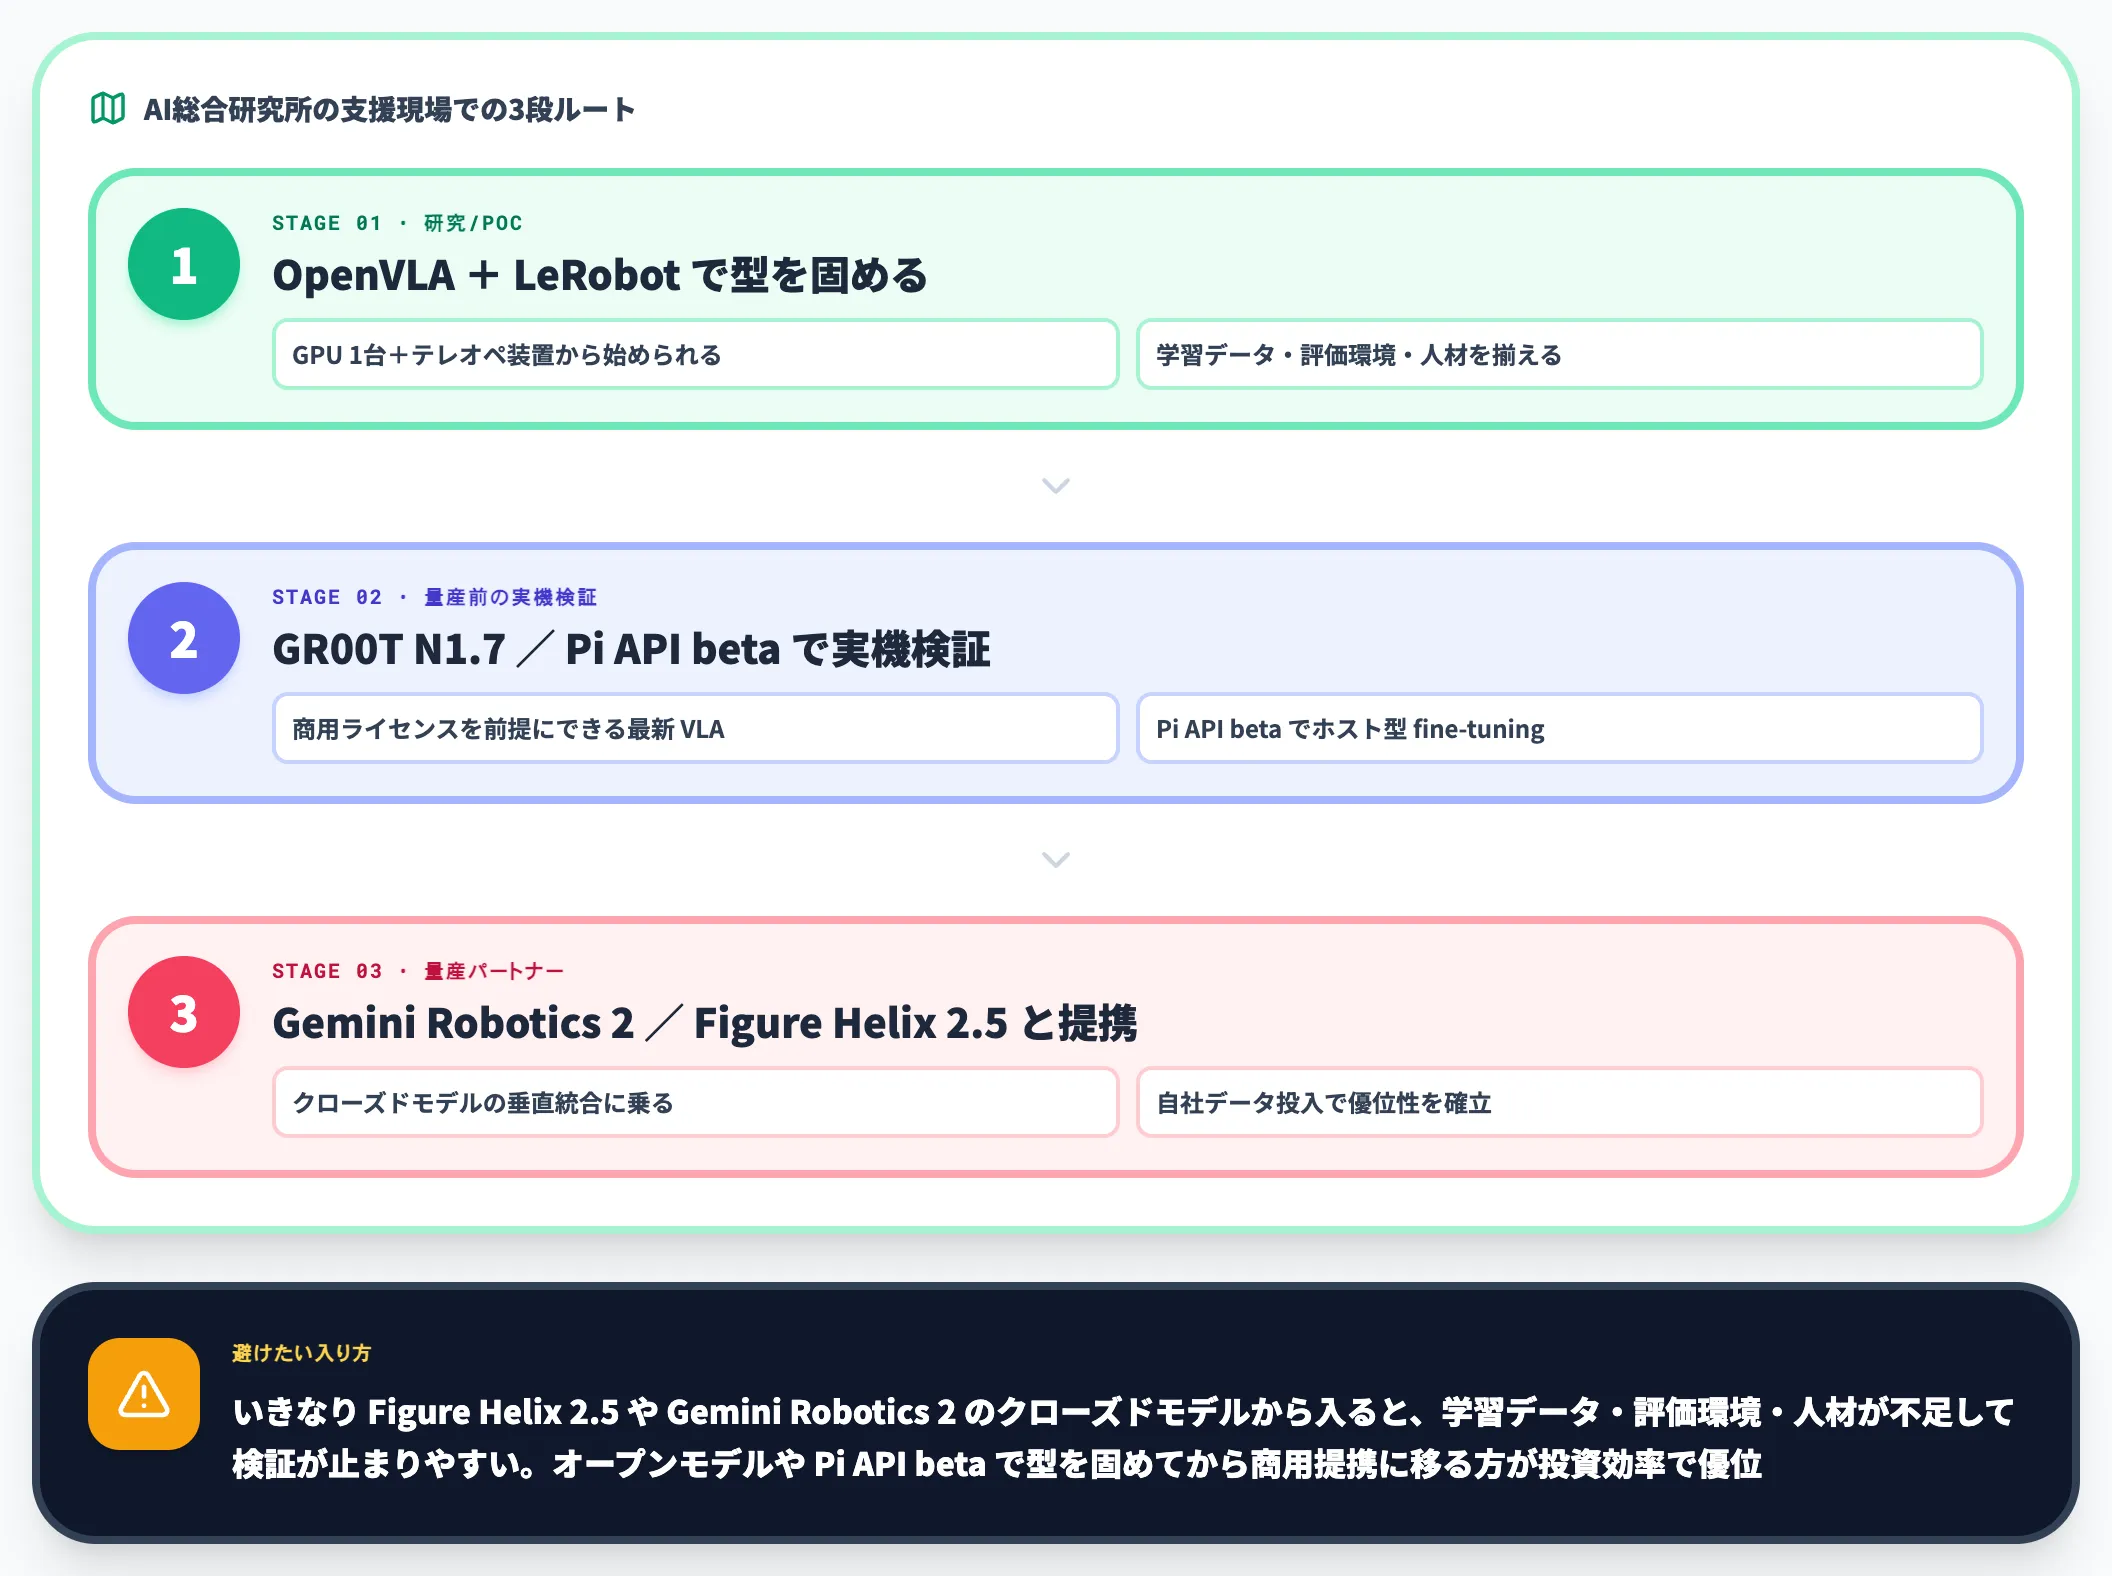Expand the chevron between stage 2 and 3
Viewport: 2112px width, 1576px height.
[1056, 860]
